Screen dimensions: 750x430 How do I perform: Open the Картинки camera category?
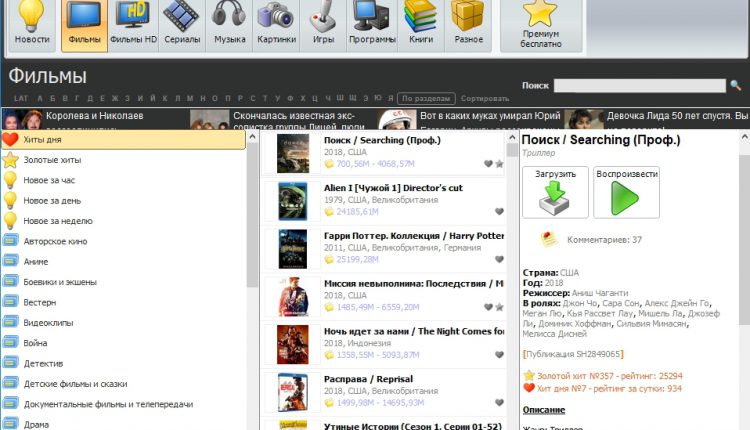tap(276, 25)
